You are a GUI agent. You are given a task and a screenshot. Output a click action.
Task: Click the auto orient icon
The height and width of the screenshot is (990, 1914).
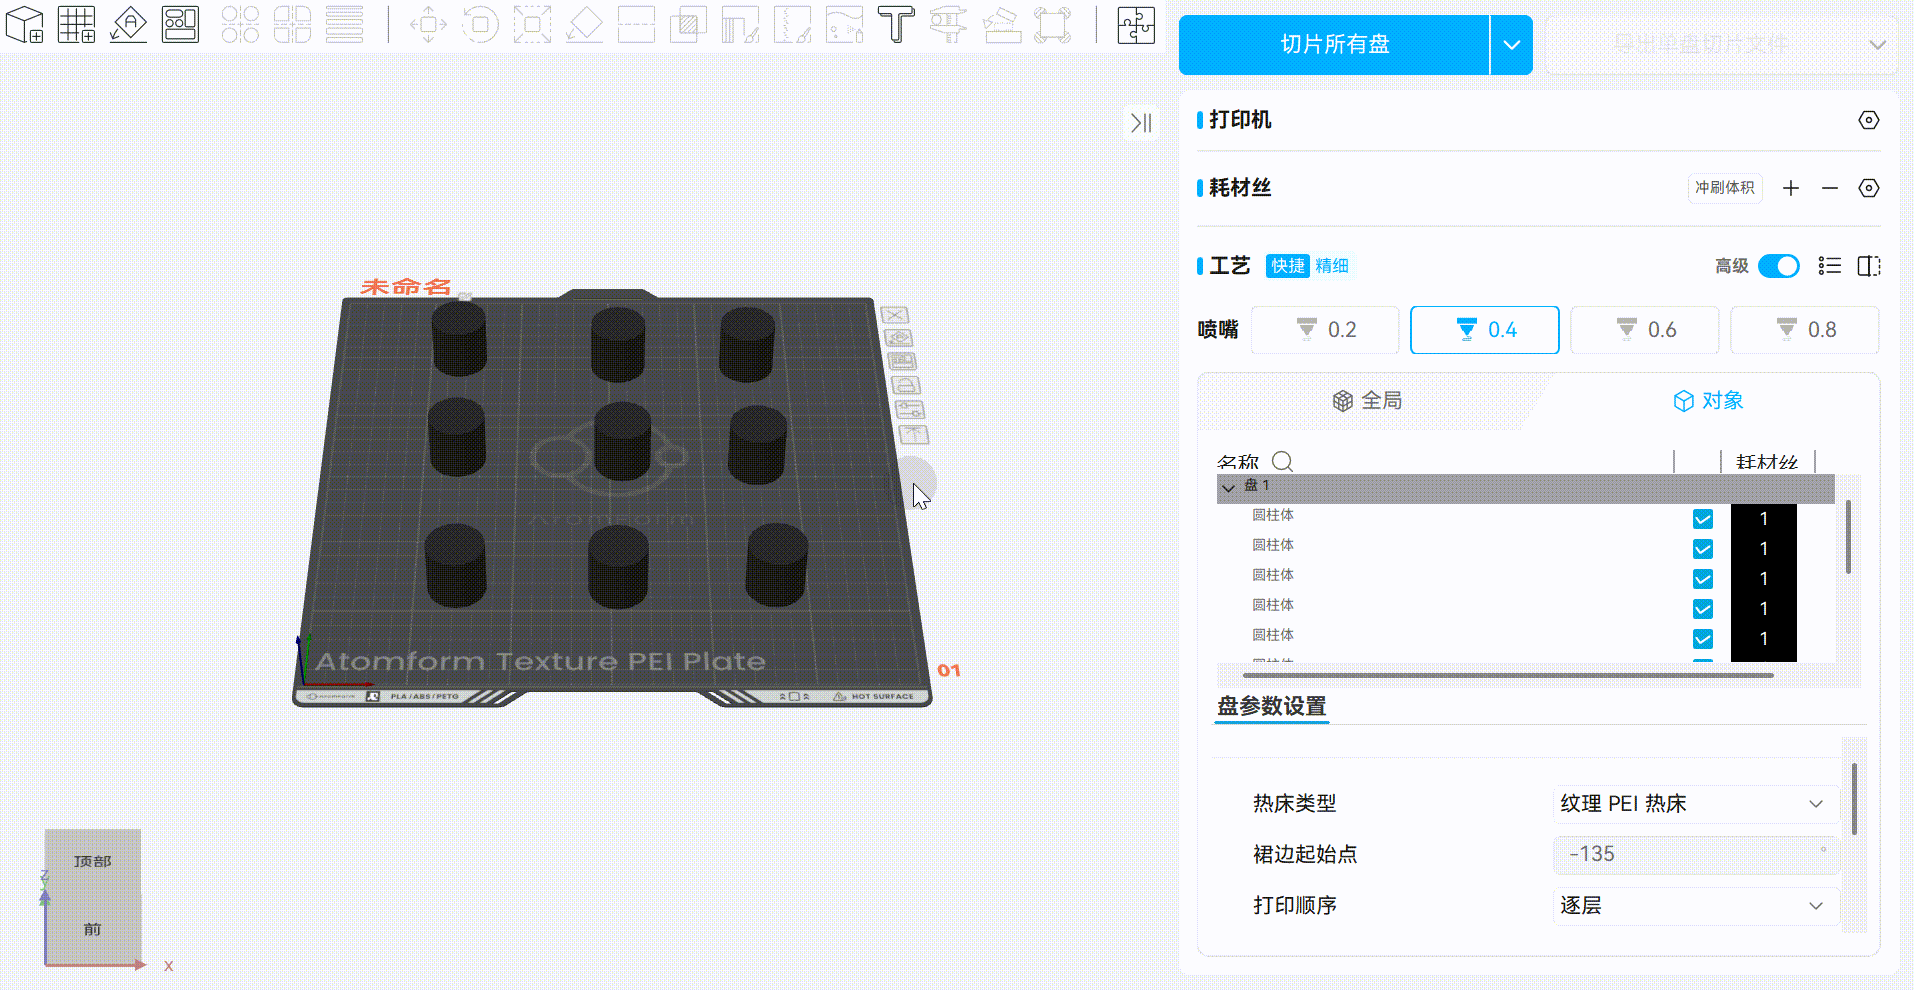pos(129,24)
